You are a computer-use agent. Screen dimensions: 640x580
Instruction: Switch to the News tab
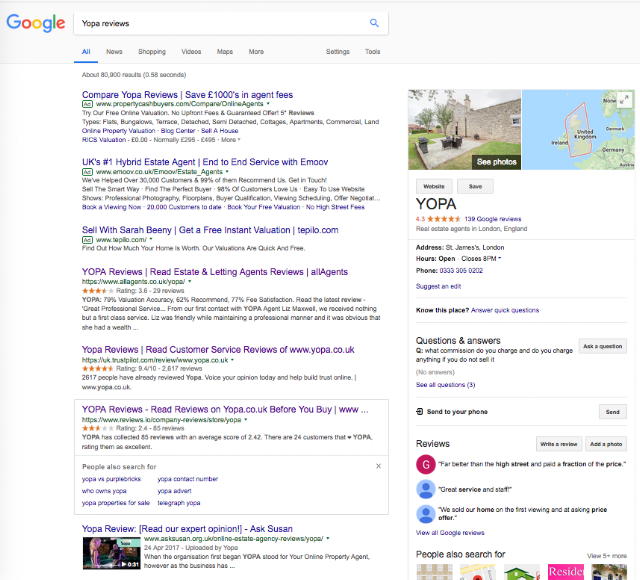point(114,52)
